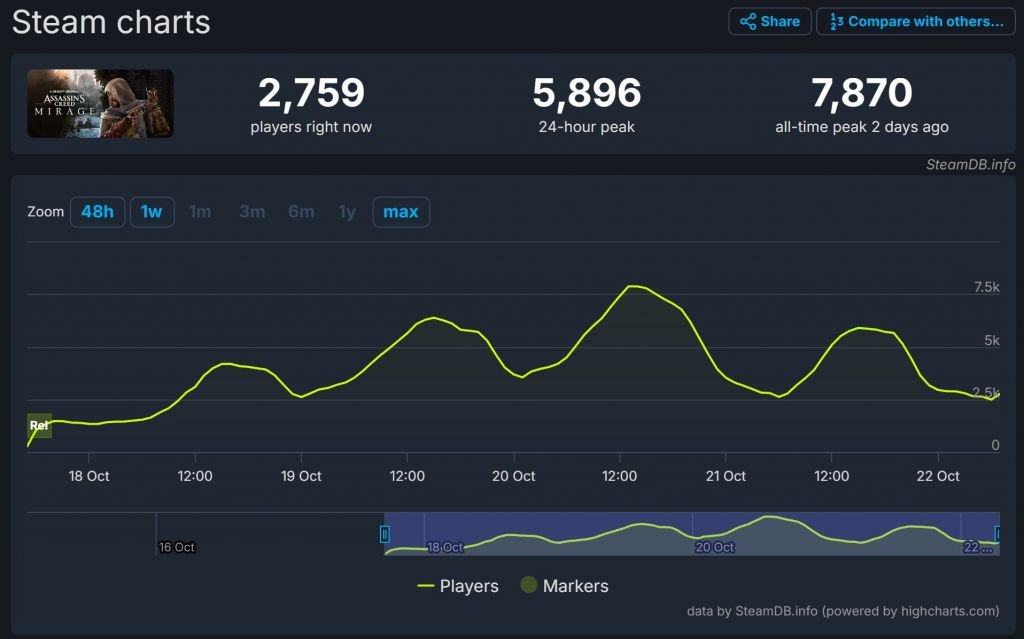Select the disabled 1m zoom option

pyautogui.click(x=200, y=212)
